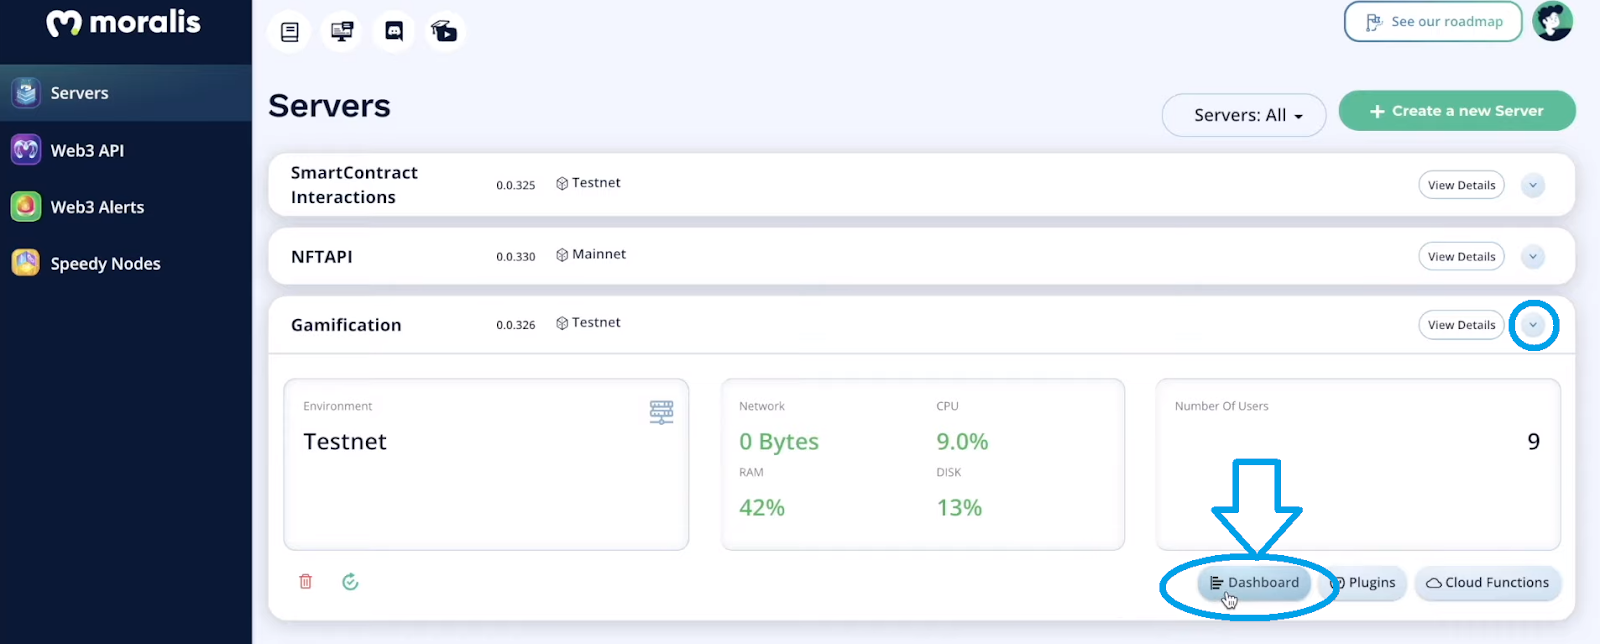The width and height of the screenshot is (1600, 644).
Task: Click the Servers page heading
Action: point(329,106)
